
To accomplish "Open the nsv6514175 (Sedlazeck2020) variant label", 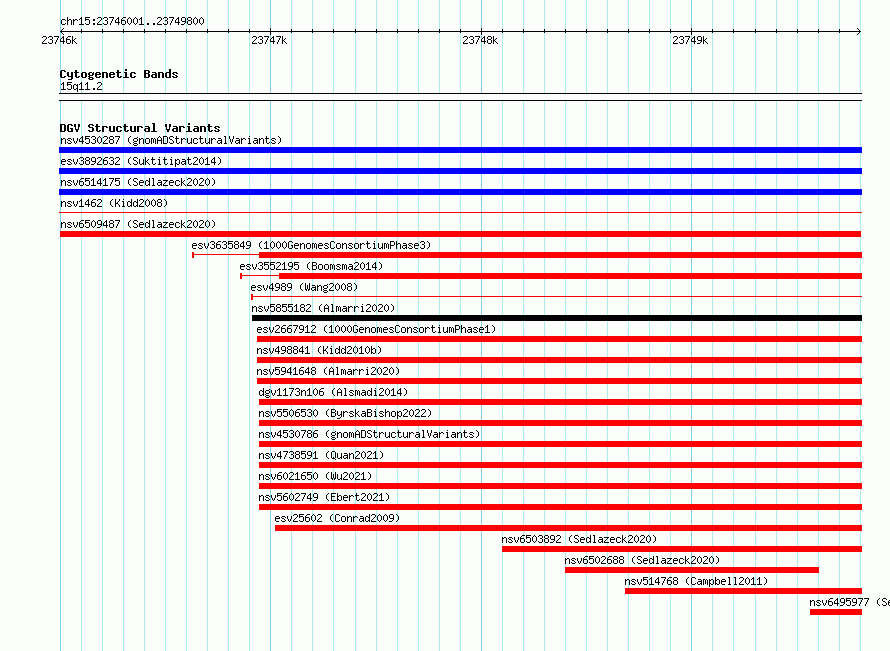I will 138,182.
